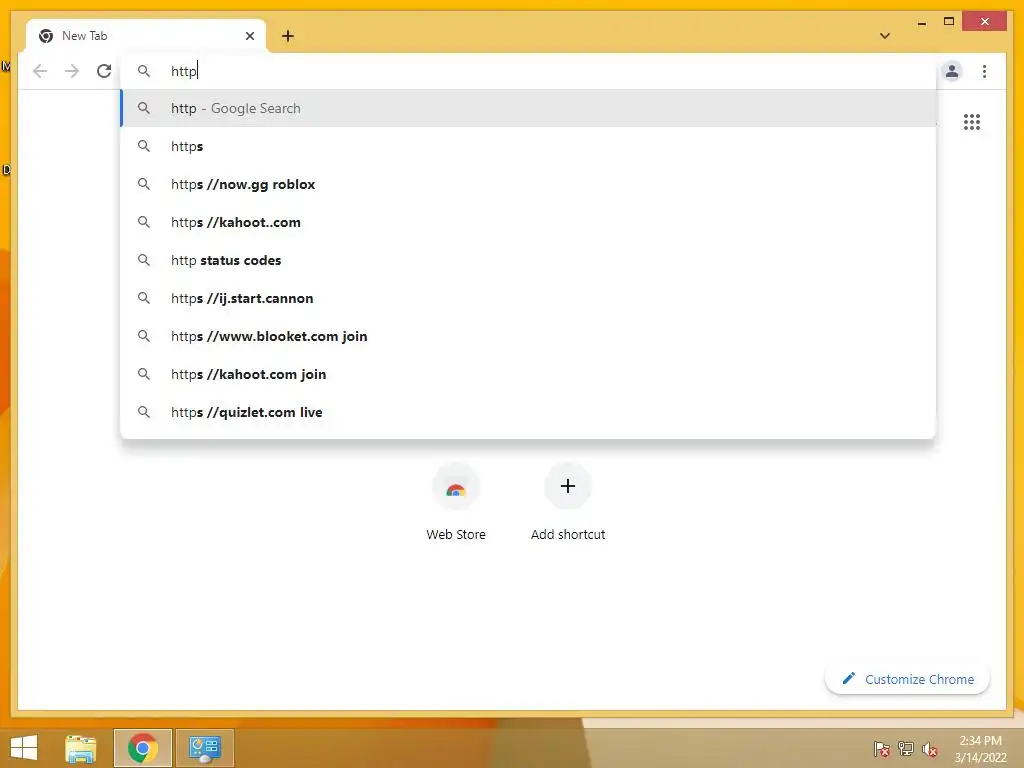The image size is (1024, 768).
Task: Pick the 'https //kahoot..com' suggestion
Action: coord(528,222)
